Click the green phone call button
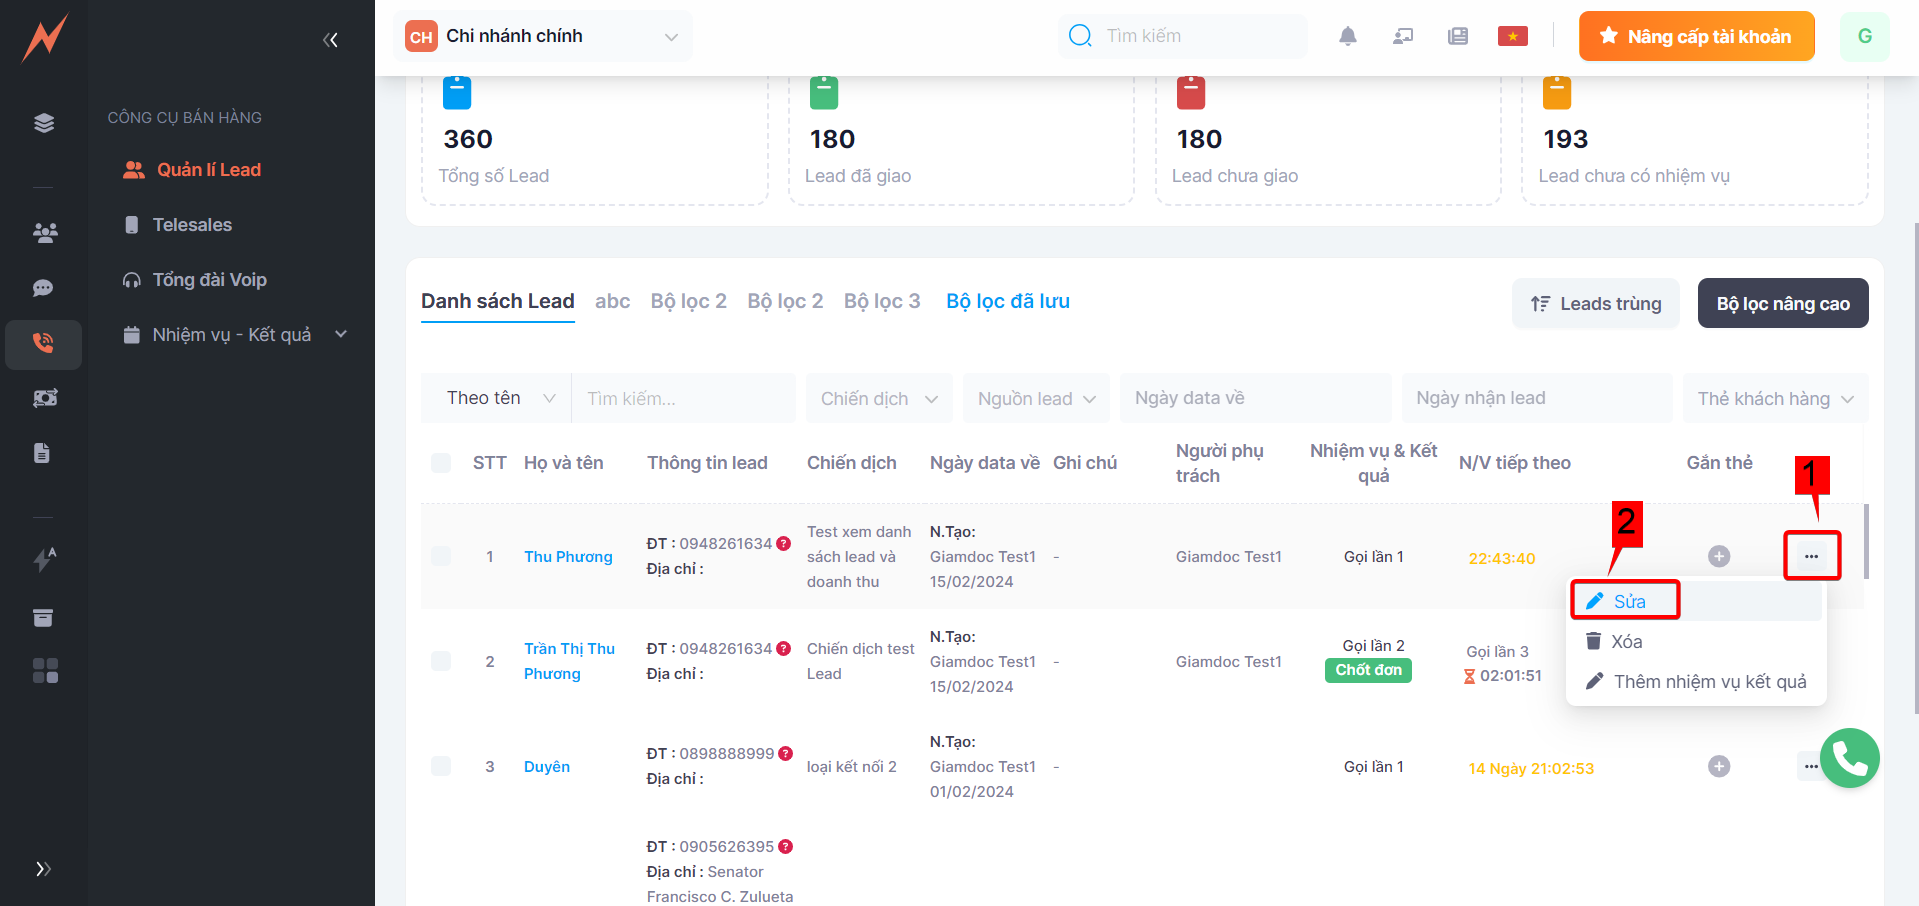1919x906 pixels. 1849,759
